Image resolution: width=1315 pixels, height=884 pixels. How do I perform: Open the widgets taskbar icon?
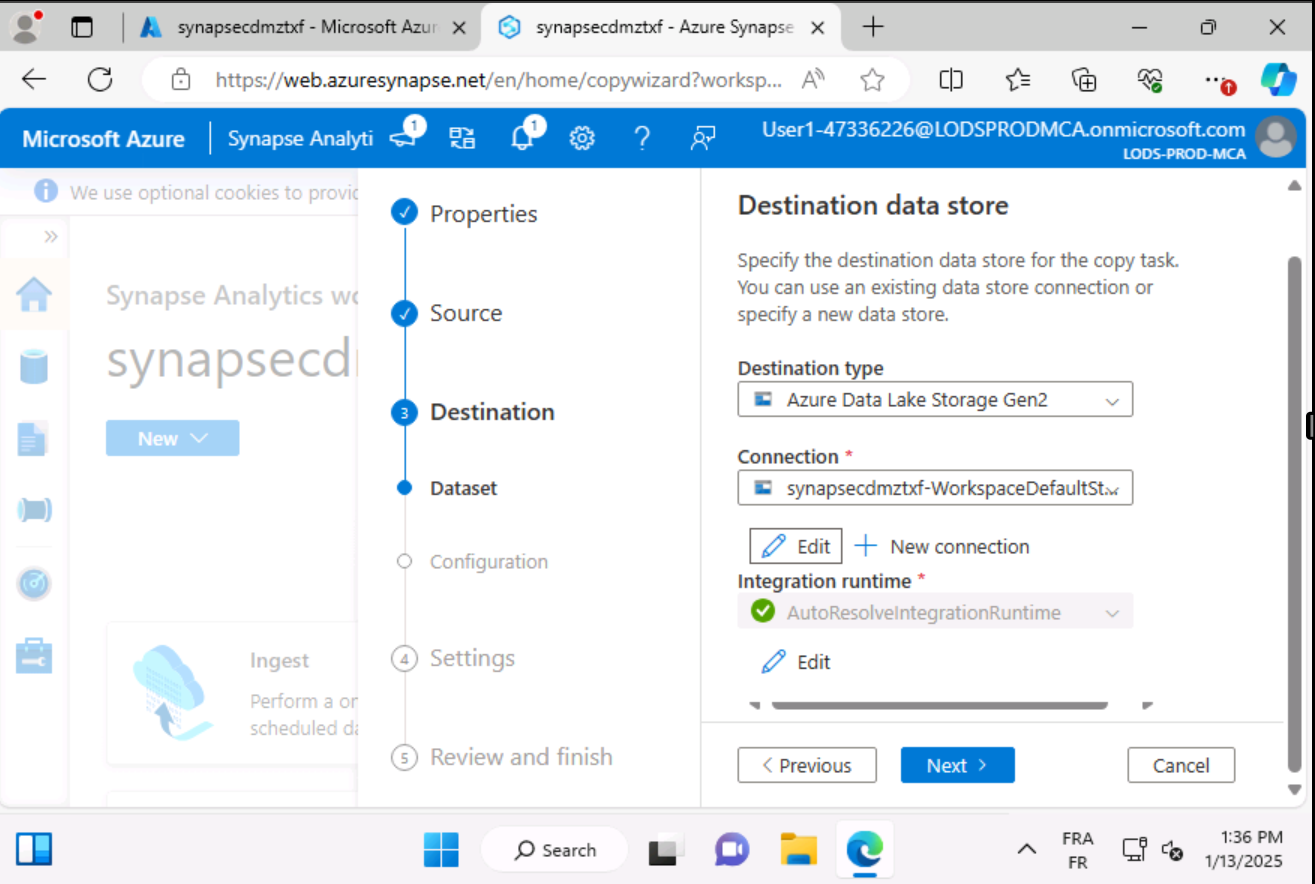pos(34,850)
